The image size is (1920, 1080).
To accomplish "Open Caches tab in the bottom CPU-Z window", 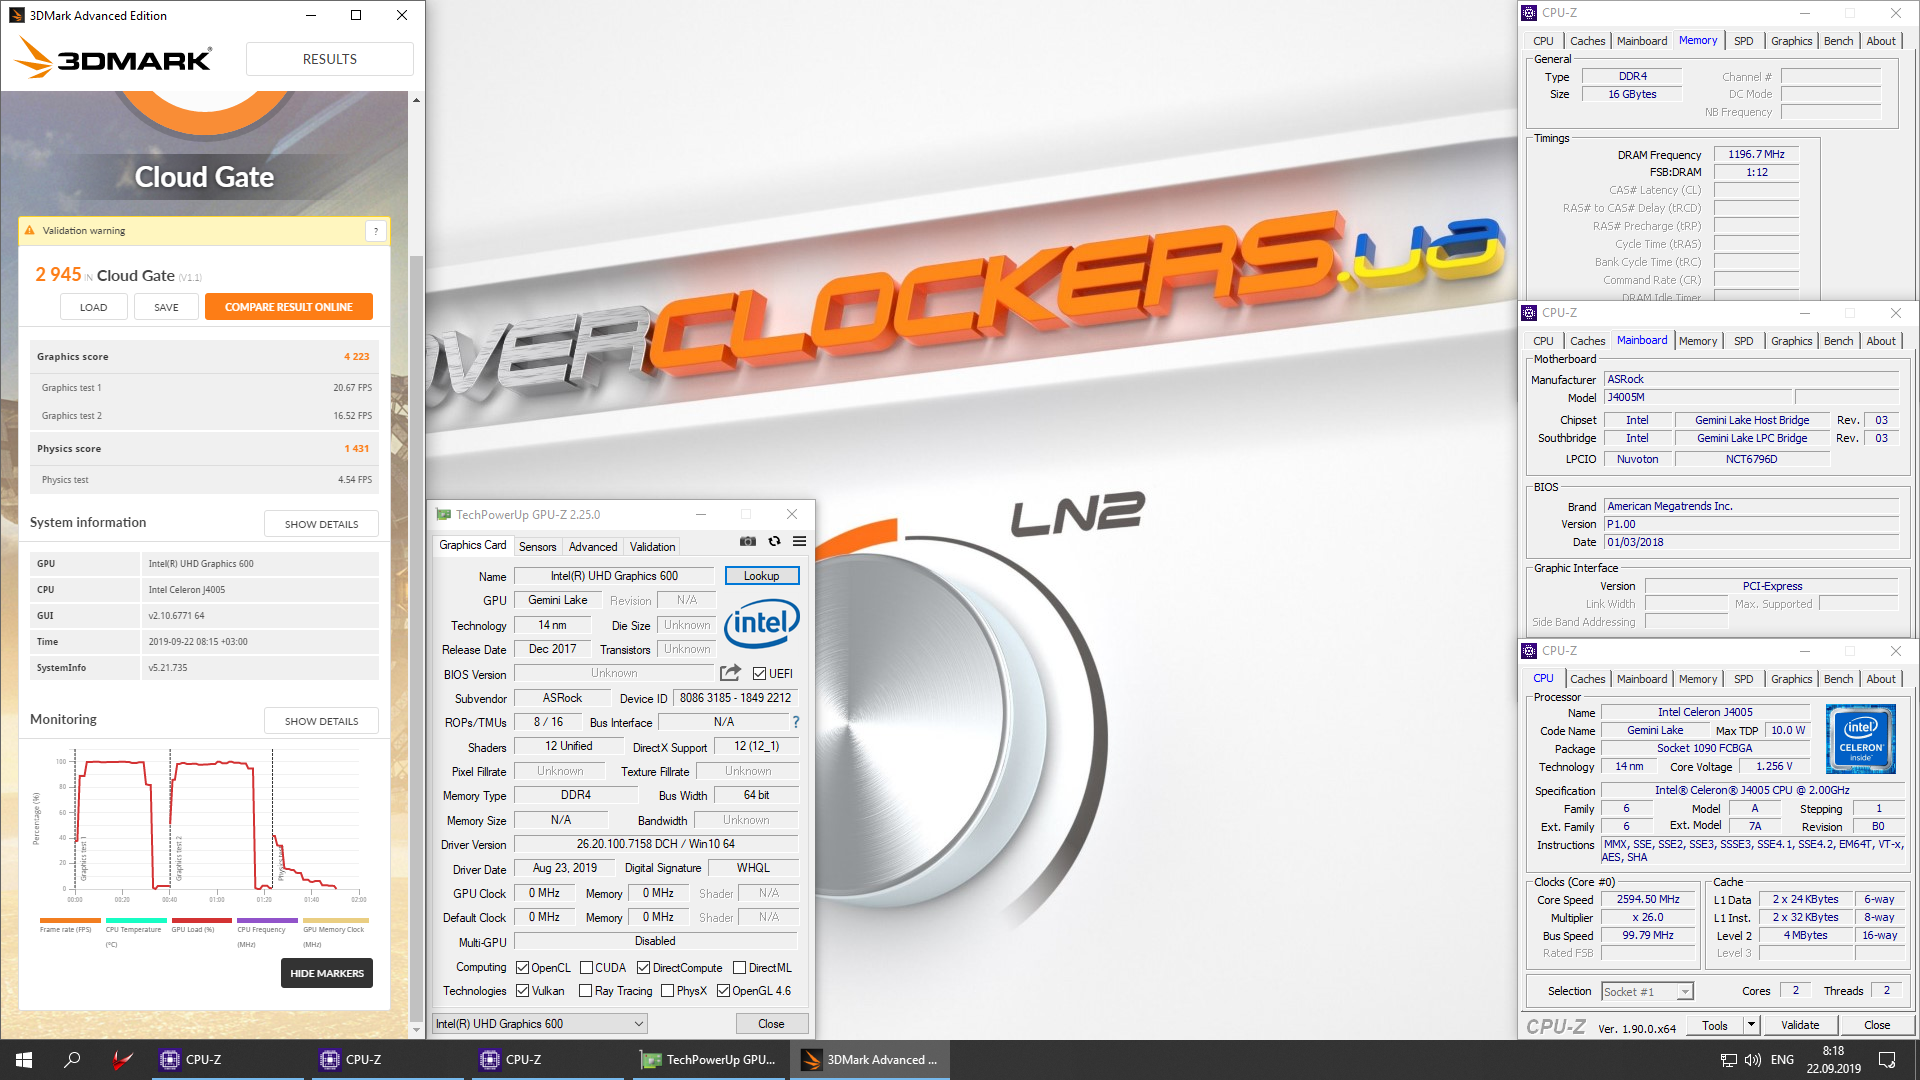I will (x=1587, y=679).
